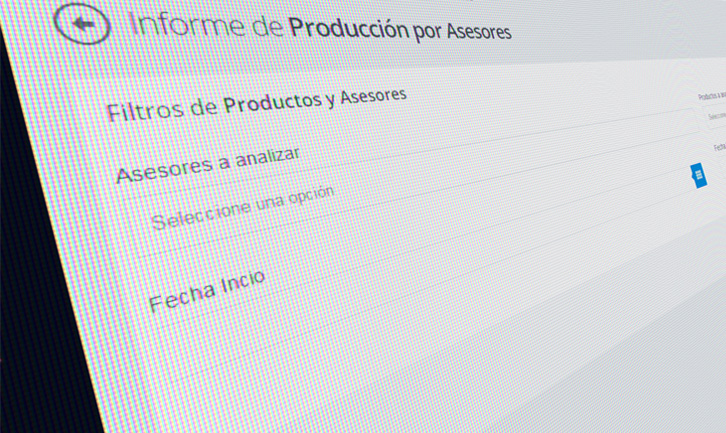Click the 'Productos a analizar' label at right

[712, 96]
